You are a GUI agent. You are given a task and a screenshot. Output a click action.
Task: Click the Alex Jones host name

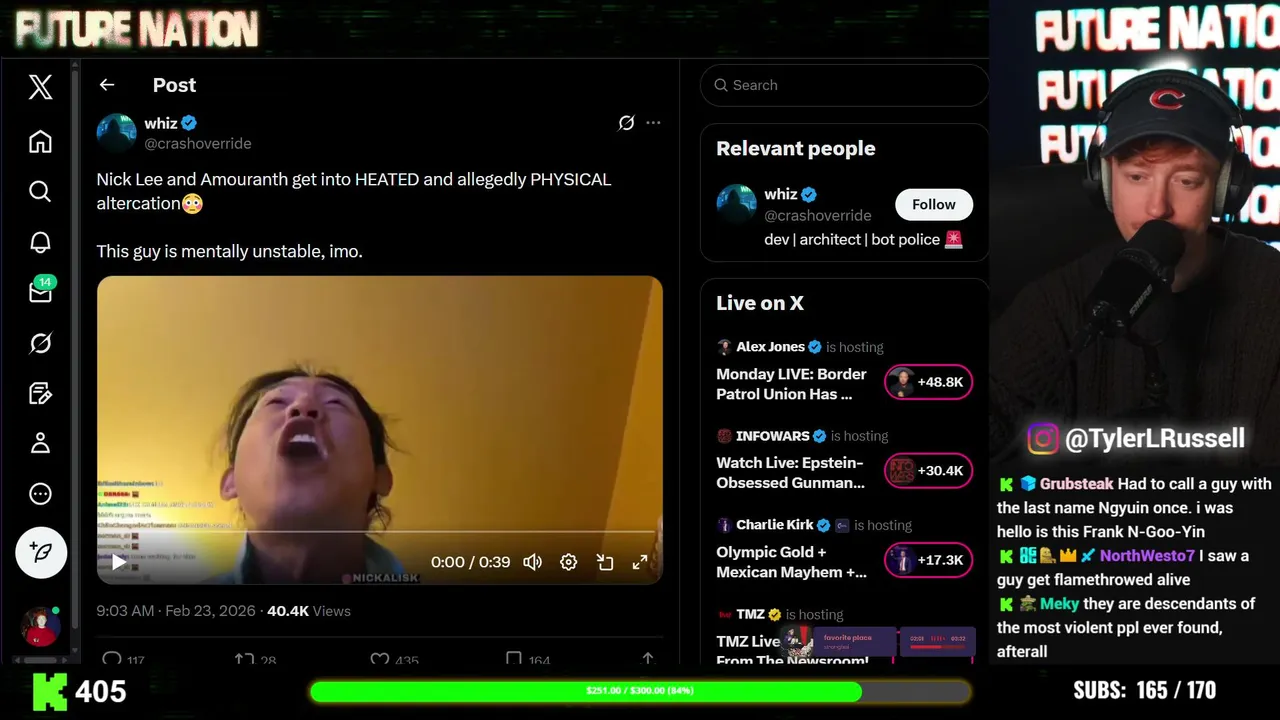[x=770, y=347]
